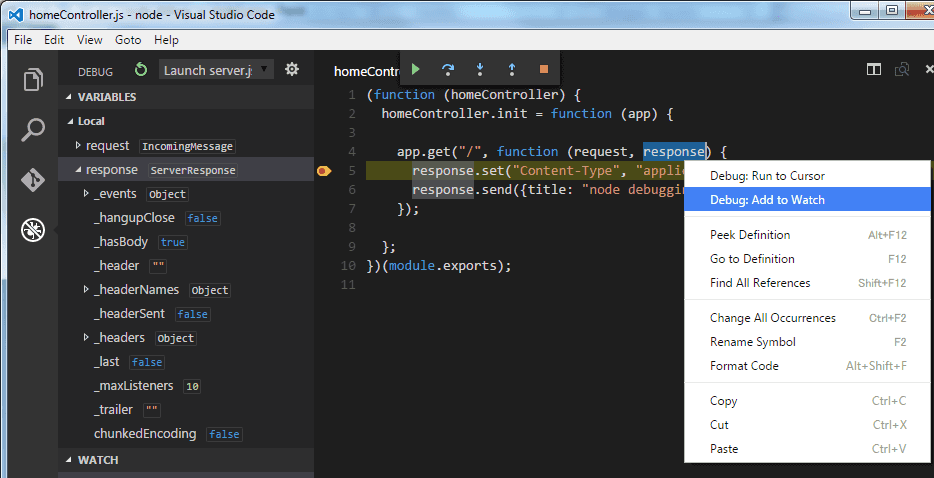Stop debugging with the orange square button
This screenshot has width=934, height=478.
point(544,69)
